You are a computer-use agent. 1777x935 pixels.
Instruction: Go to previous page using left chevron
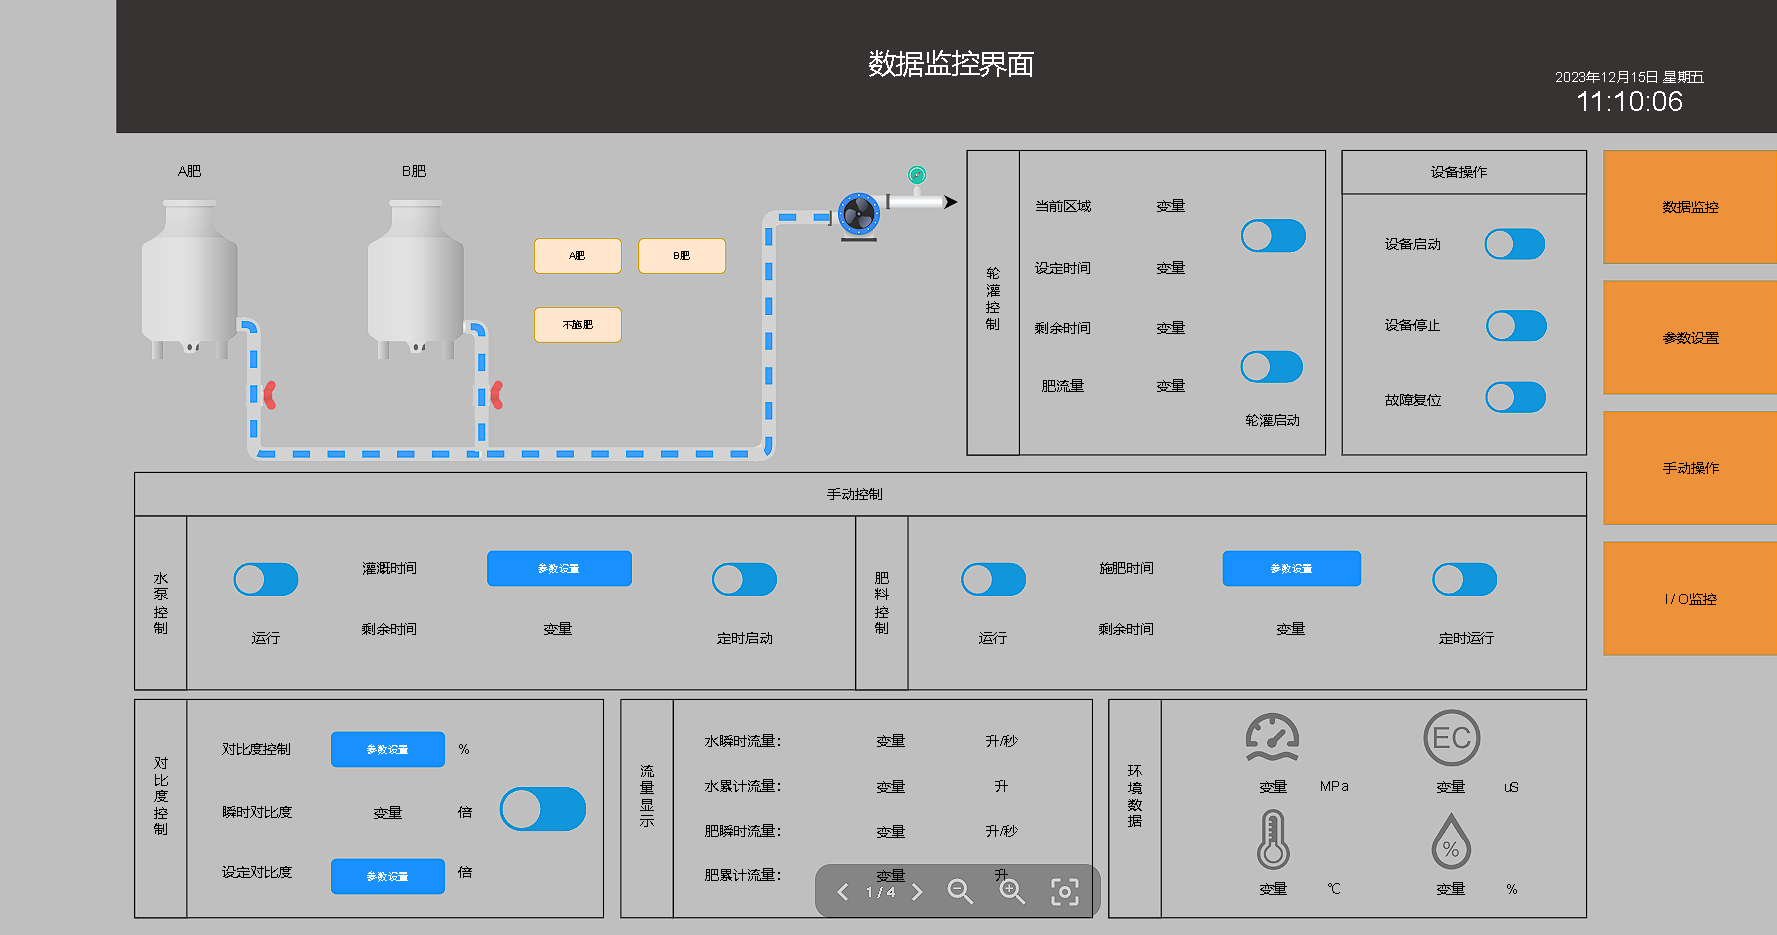pyautogui.click(x=843, y=891)
